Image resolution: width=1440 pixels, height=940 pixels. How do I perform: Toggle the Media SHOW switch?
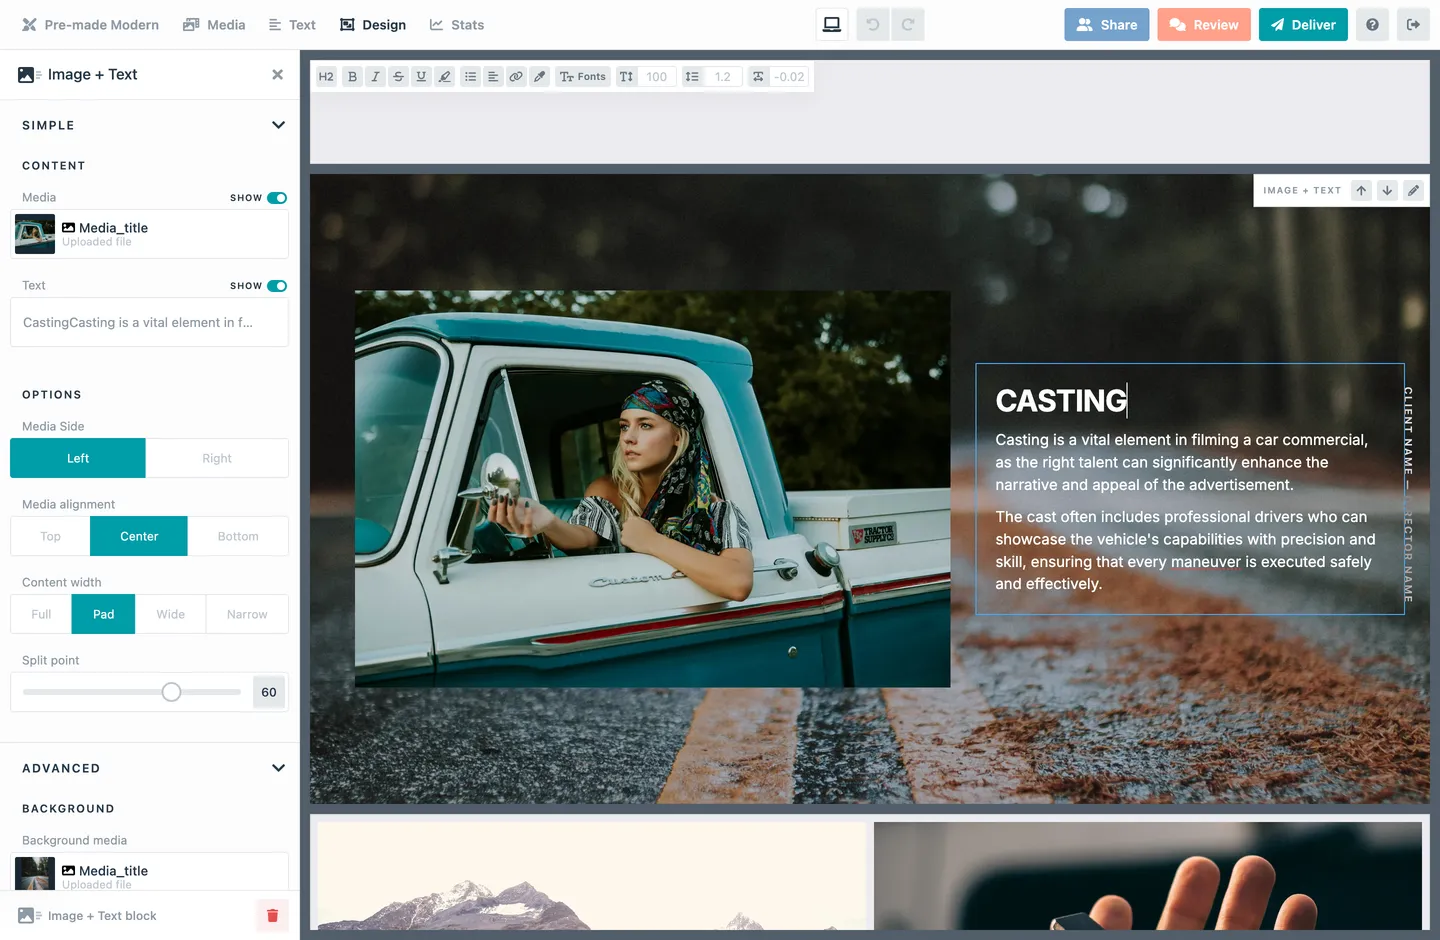tap(277, 198)
